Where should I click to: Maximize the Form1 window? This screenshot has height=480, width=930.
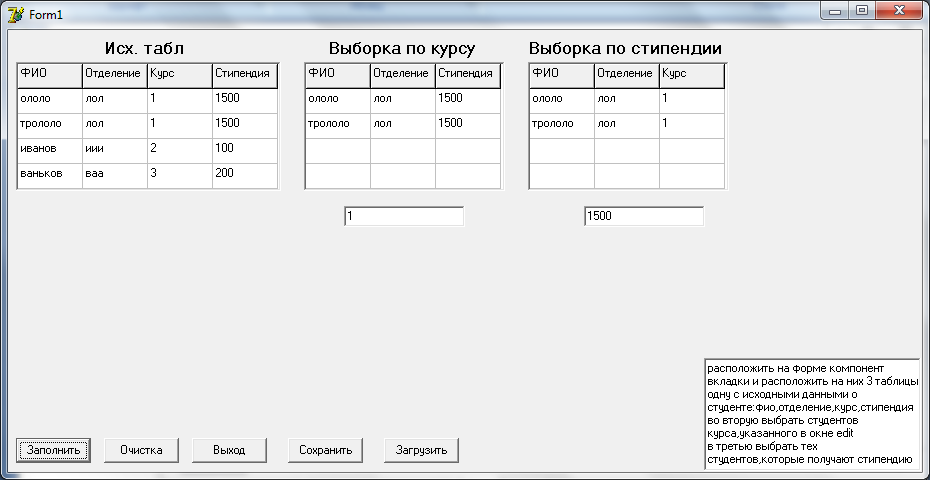click(862, 11)
